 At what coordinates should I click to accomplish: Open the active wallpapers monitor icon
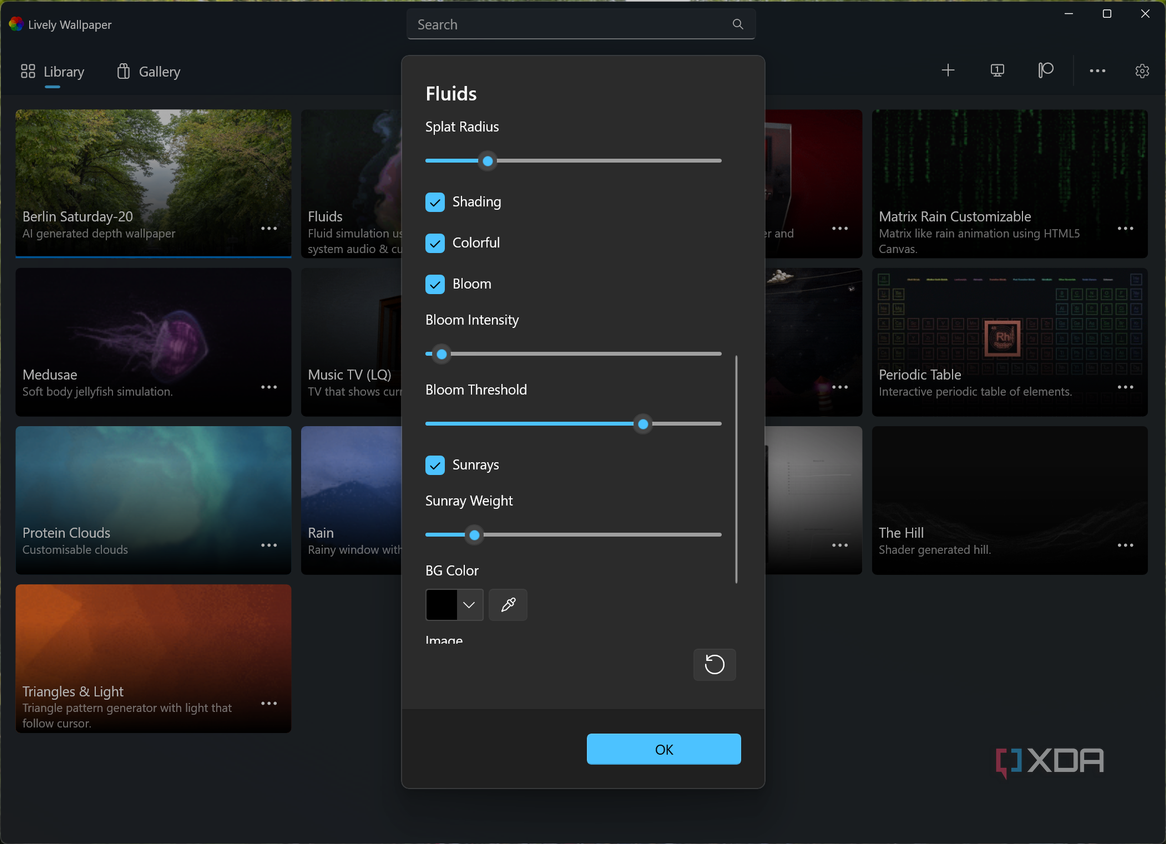[x=997, y=71]
